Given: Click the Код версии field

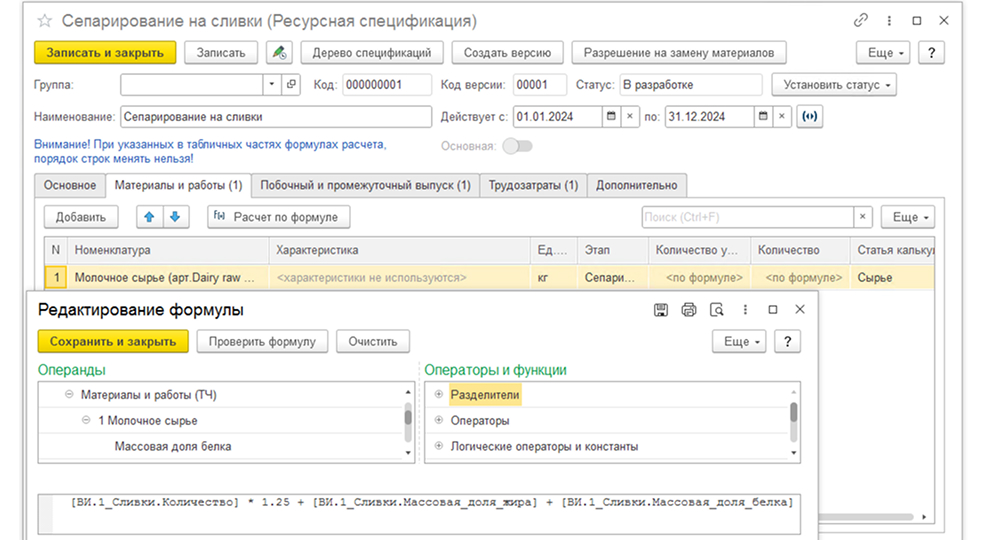Looking at the screenshot, I should click(539, 84).
